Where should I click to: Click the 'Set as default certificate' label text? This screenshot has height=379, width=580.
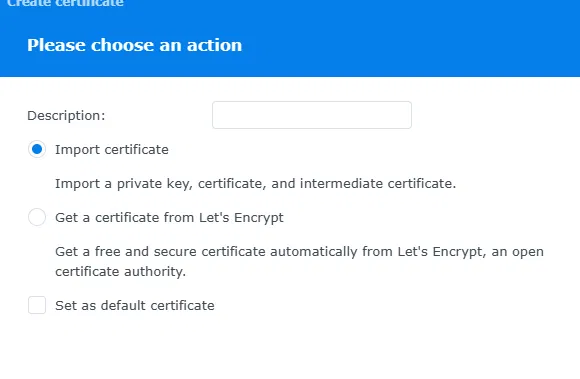[x=135, y=306]
